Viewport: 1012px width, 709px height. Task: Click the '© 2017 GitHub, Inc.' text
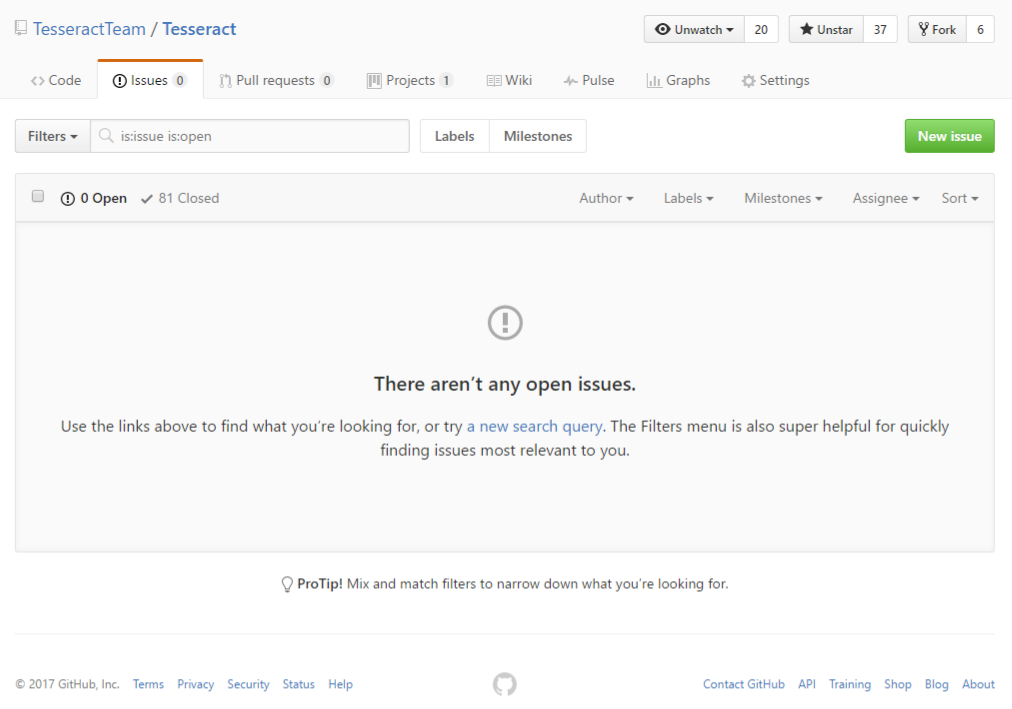click(68, 684)
